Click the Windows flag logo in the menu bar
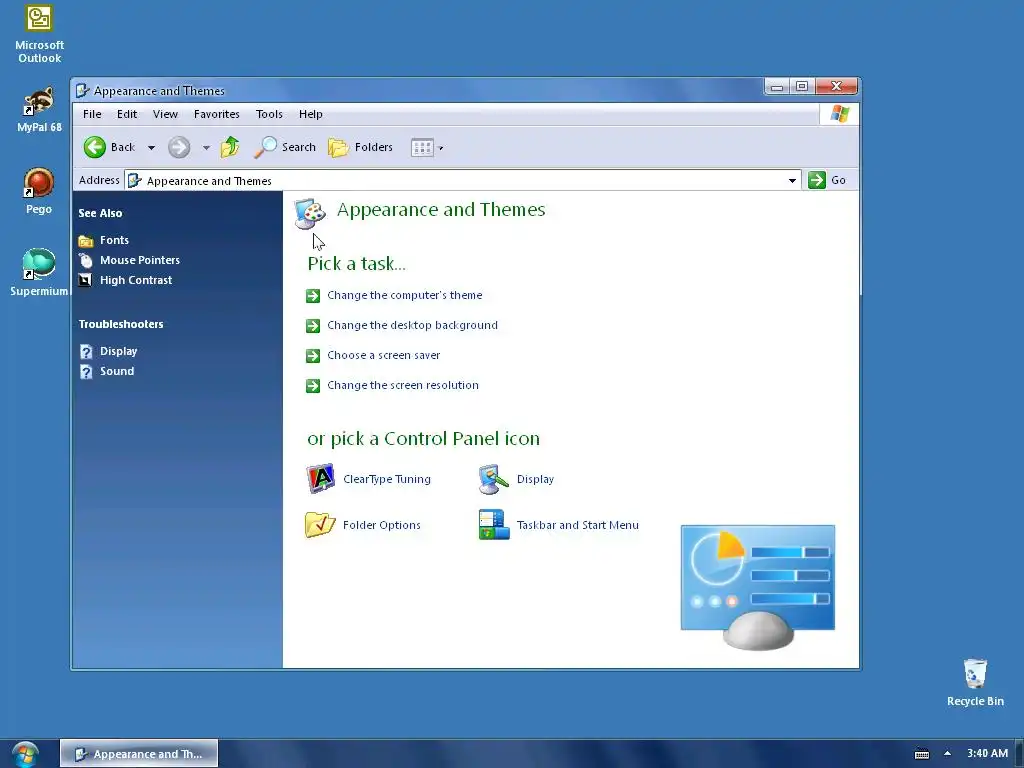This screenshot has height=768, width=1024. click(839, 114)
